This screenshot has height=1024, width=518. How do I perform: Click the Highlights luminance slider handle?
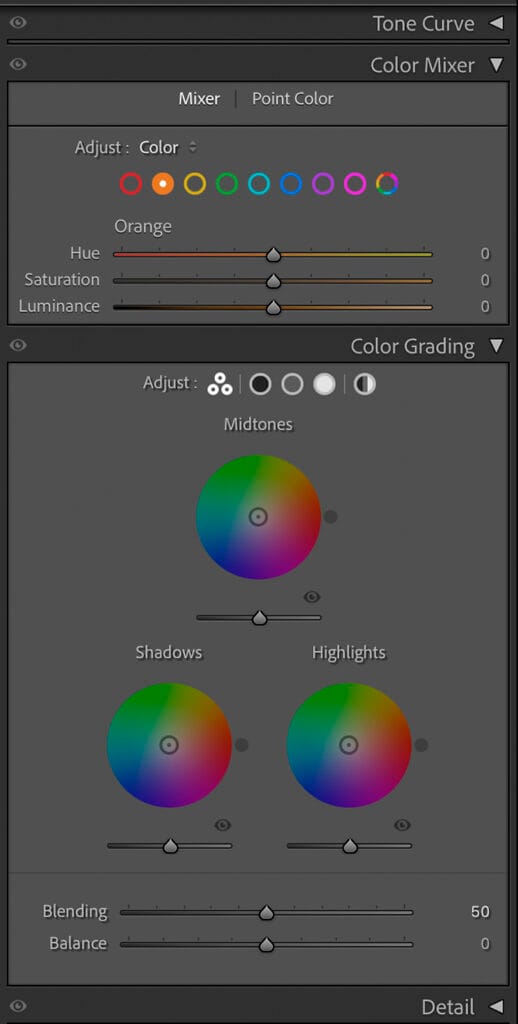pos(350,846)
